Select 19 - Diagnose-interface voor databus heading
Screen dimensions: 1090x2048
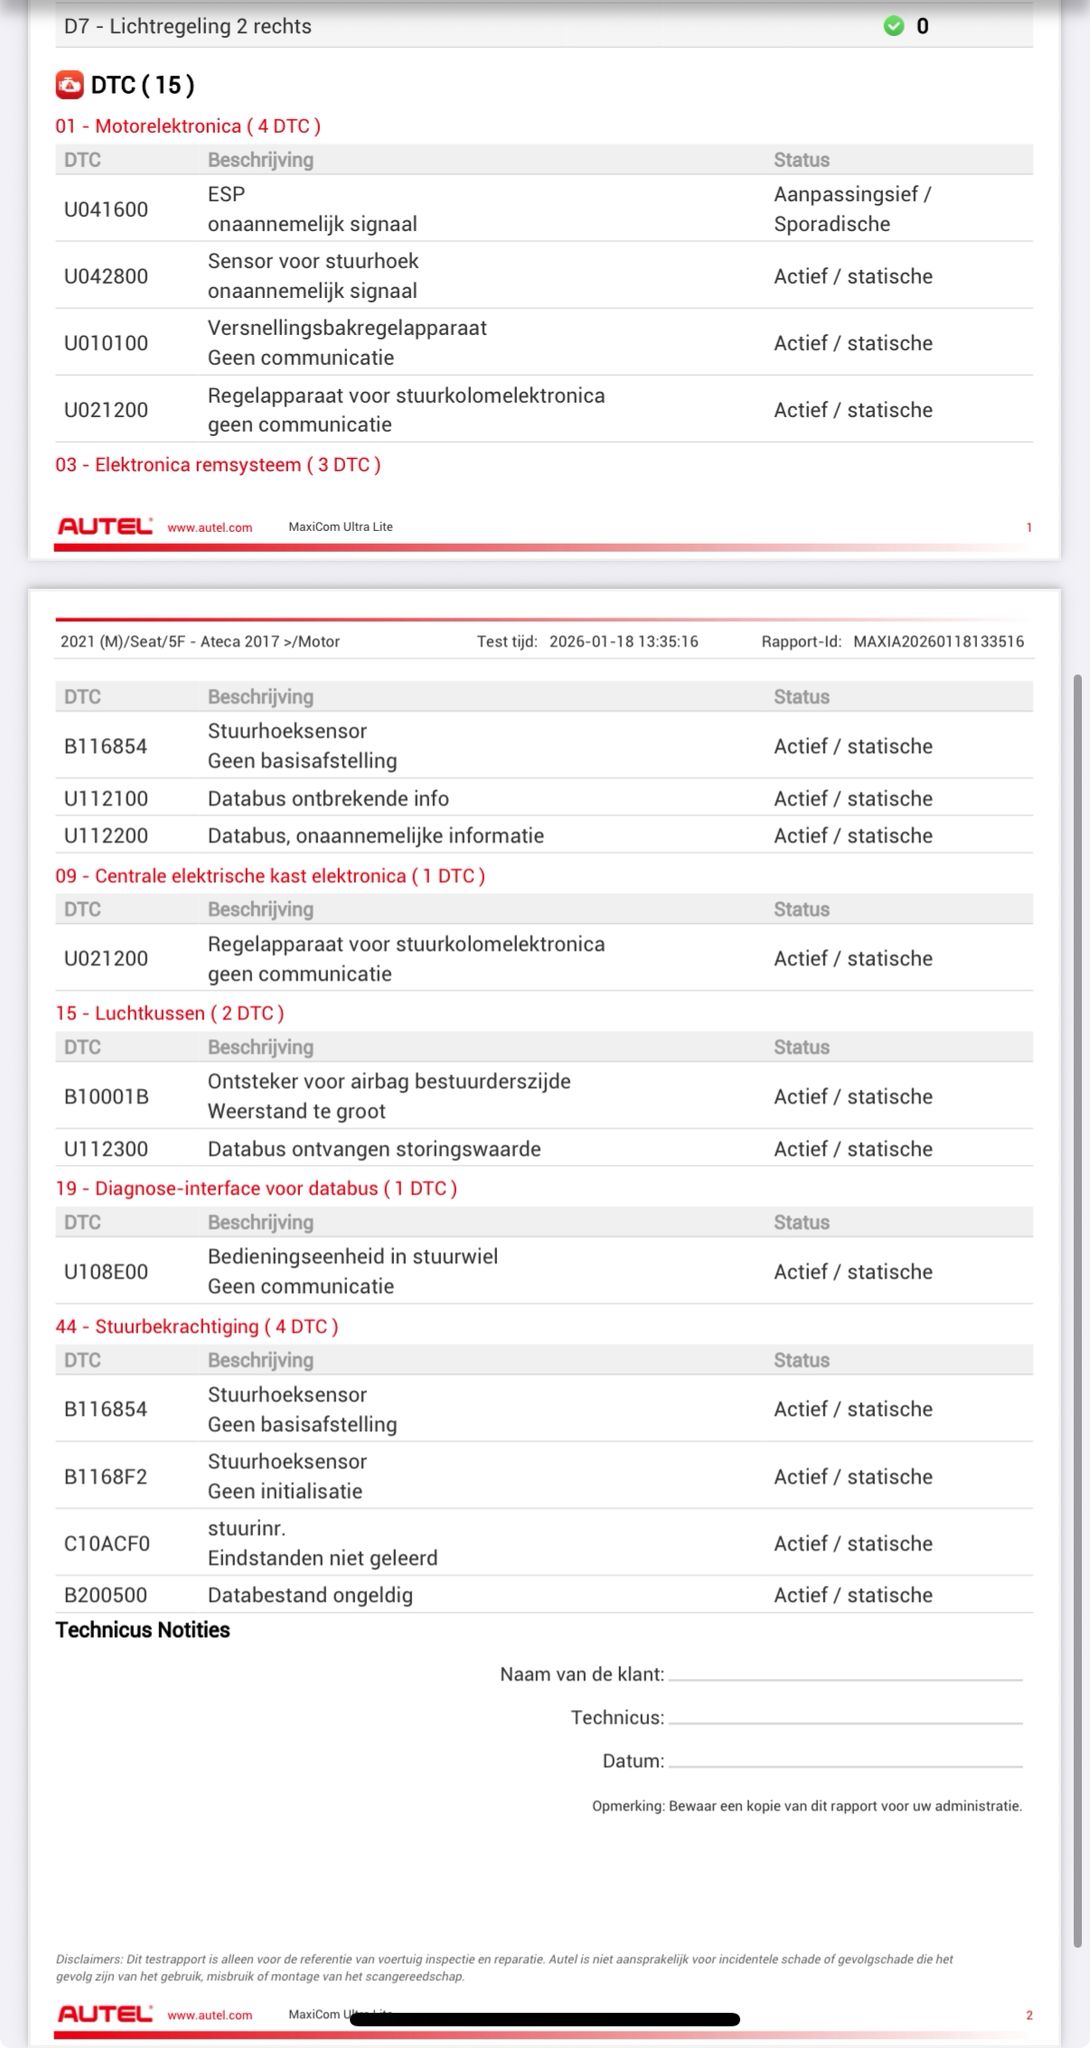(x=256, y=1188)
